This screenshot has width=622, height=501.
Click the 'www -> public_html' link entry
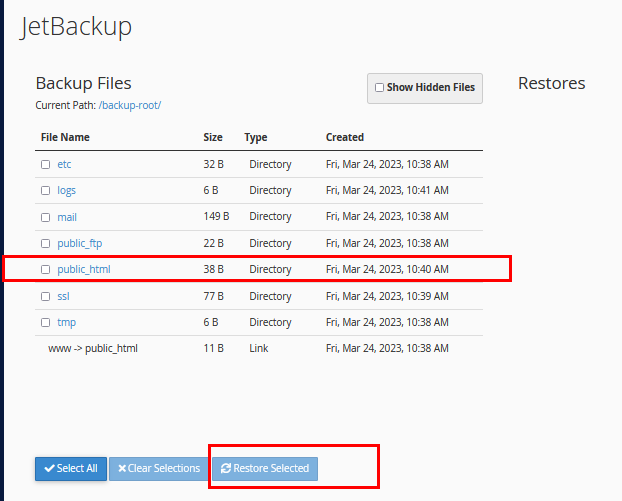93,348
